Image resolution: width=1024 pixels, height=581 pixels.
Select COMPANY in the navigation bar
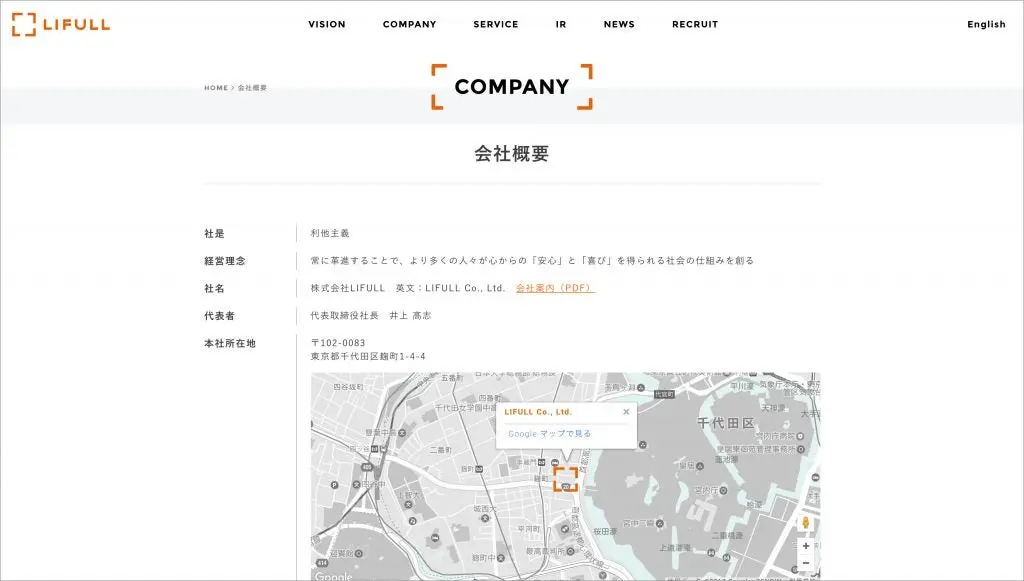pos(409,24)
